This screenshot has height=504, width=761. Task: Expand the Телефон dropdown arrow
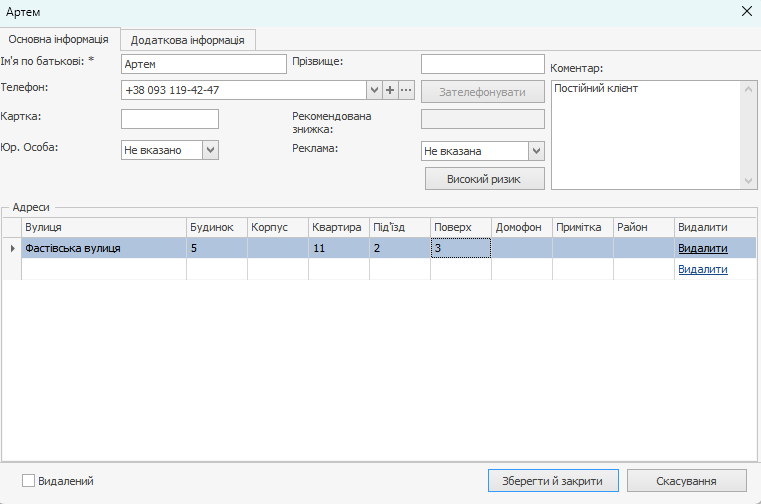click(374, 90)
